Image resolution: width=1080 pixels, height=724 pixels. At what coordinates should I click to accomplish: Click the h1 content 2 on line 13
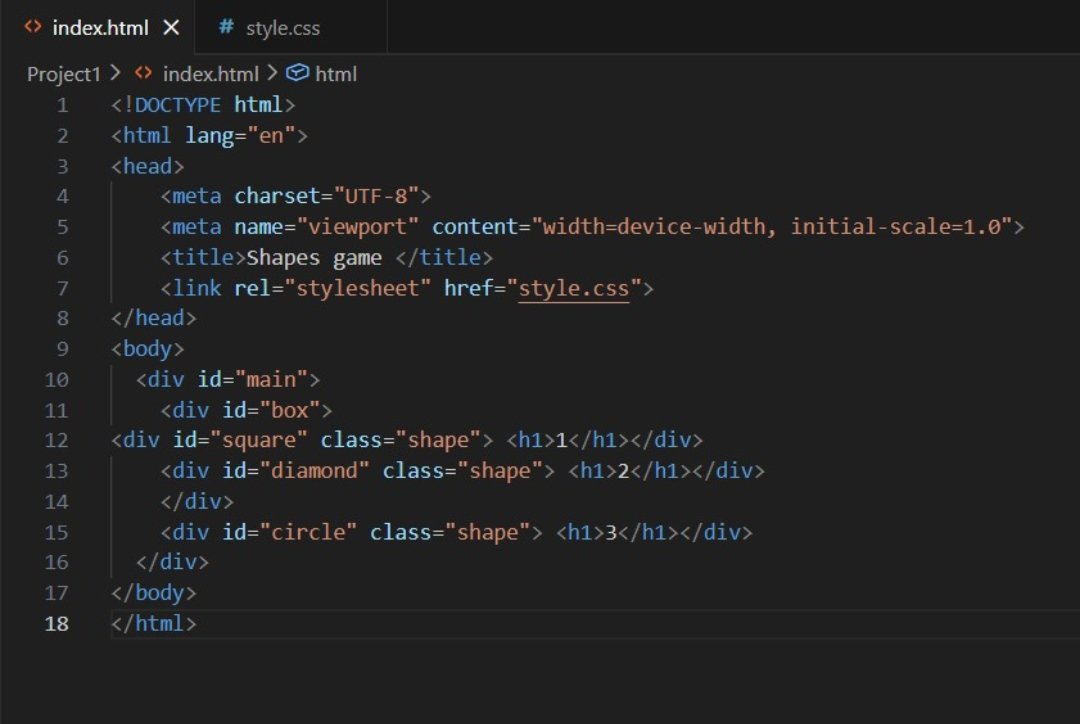623,470
